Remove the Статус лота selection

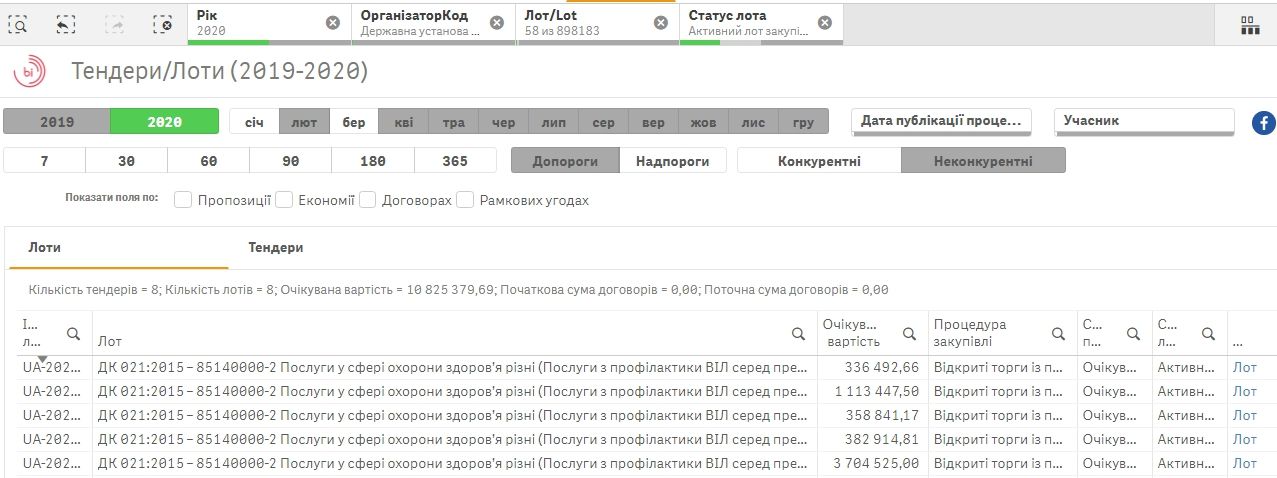(824, 23)
